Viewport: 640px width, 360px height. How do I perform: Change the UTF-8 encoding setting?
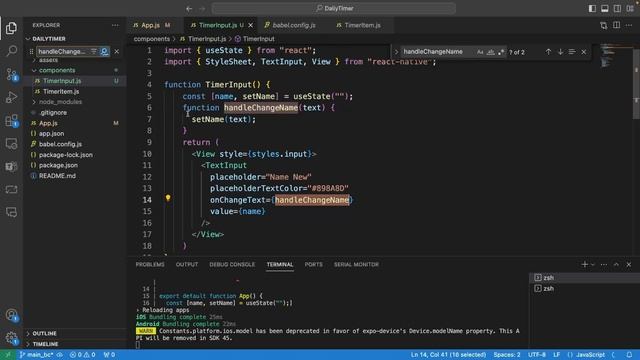[537, 355]
